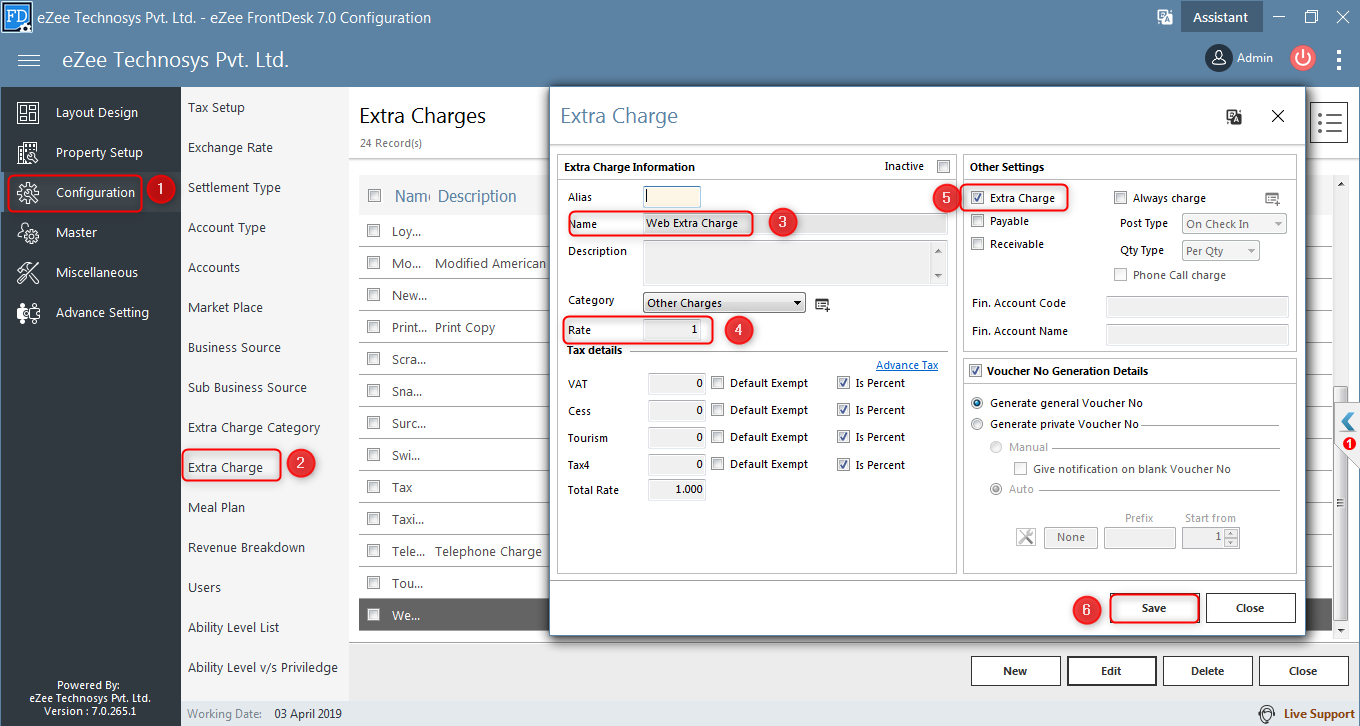Open the Category dropdown
The height and width of the screenshot is (726, 1360).
coord(724,303)
